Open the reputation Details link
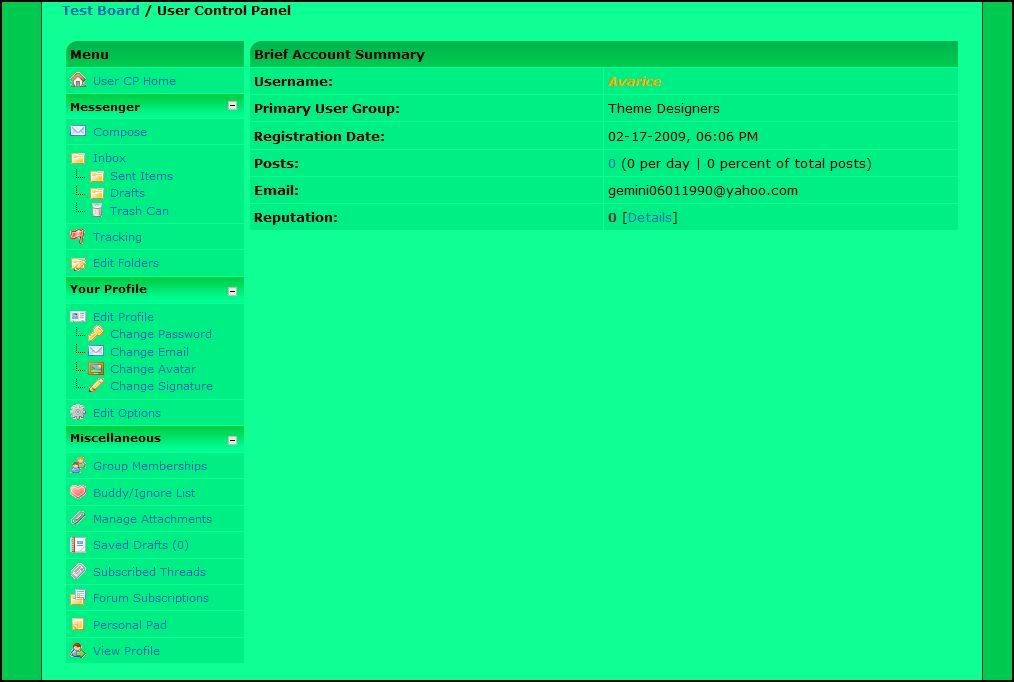The width and height of the screenshot is (1014, 682). coord(650,217)
